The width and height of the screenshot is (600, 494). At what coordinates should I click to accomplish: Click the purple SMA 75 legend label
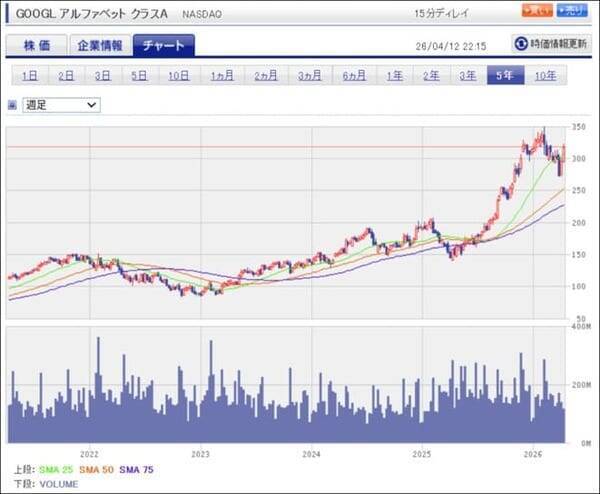click(x=137, y=468)
